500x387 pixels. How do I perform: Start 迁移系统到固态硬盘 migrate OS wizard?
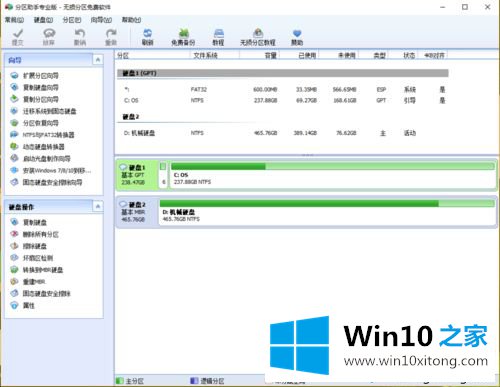click(43, 111)
